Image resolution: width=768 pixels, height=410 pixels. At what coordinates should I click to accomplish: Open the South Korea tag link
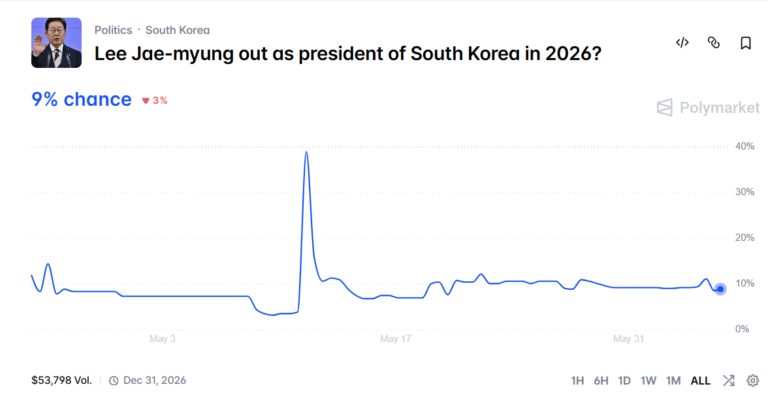point(177,30)
